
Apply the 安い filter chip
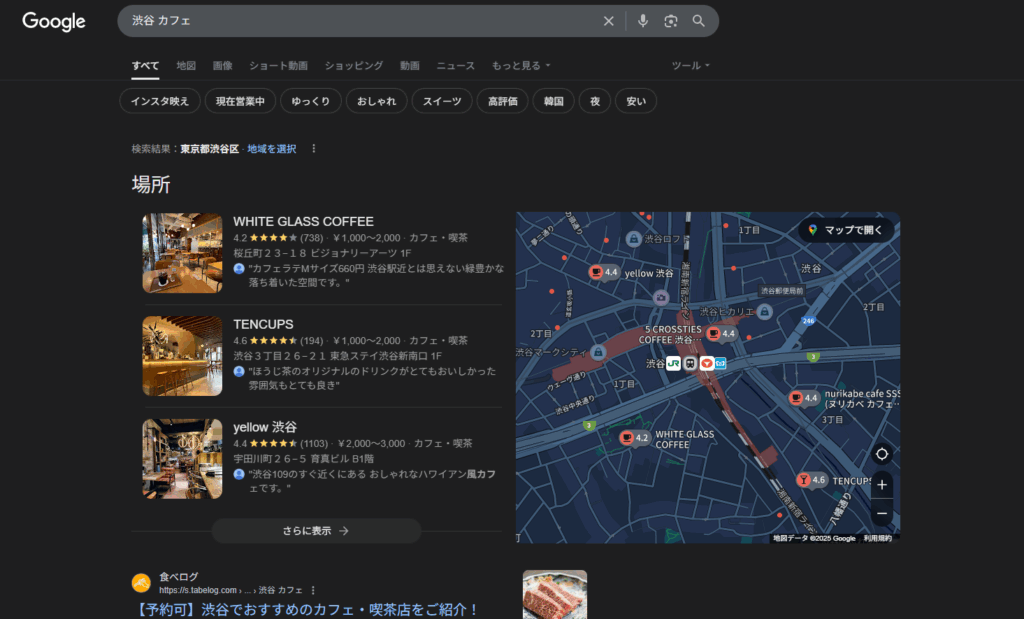point(636,101)
